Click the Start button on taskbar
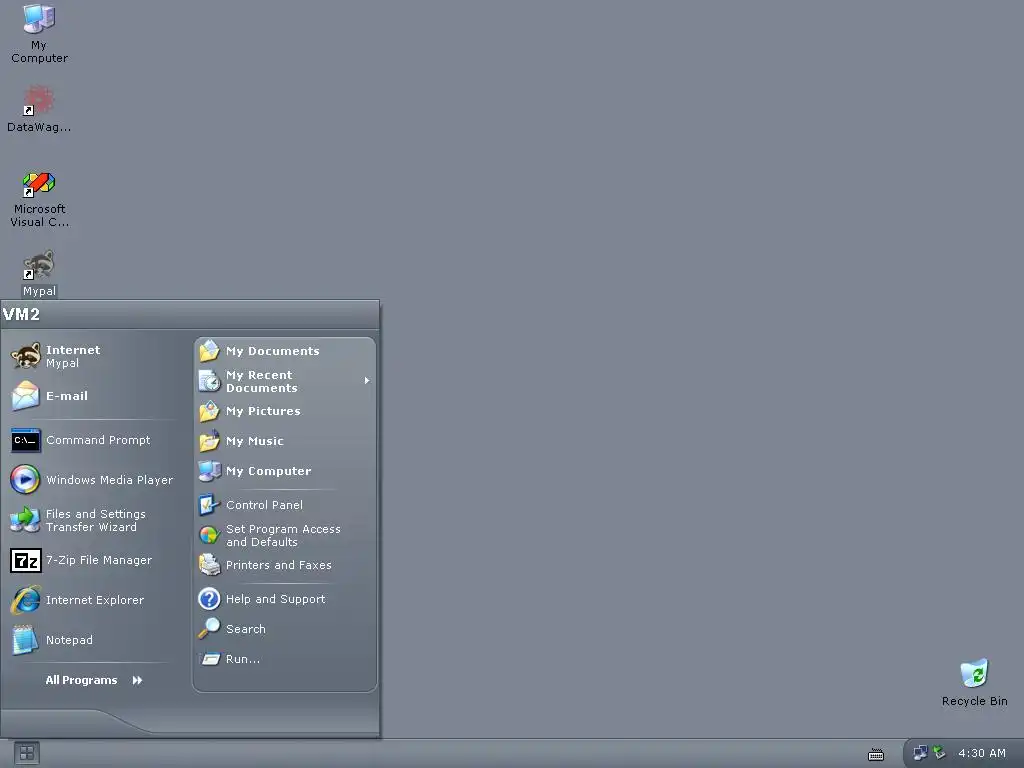Viewport: 1024px width, 768px height. tap(26, 754)
